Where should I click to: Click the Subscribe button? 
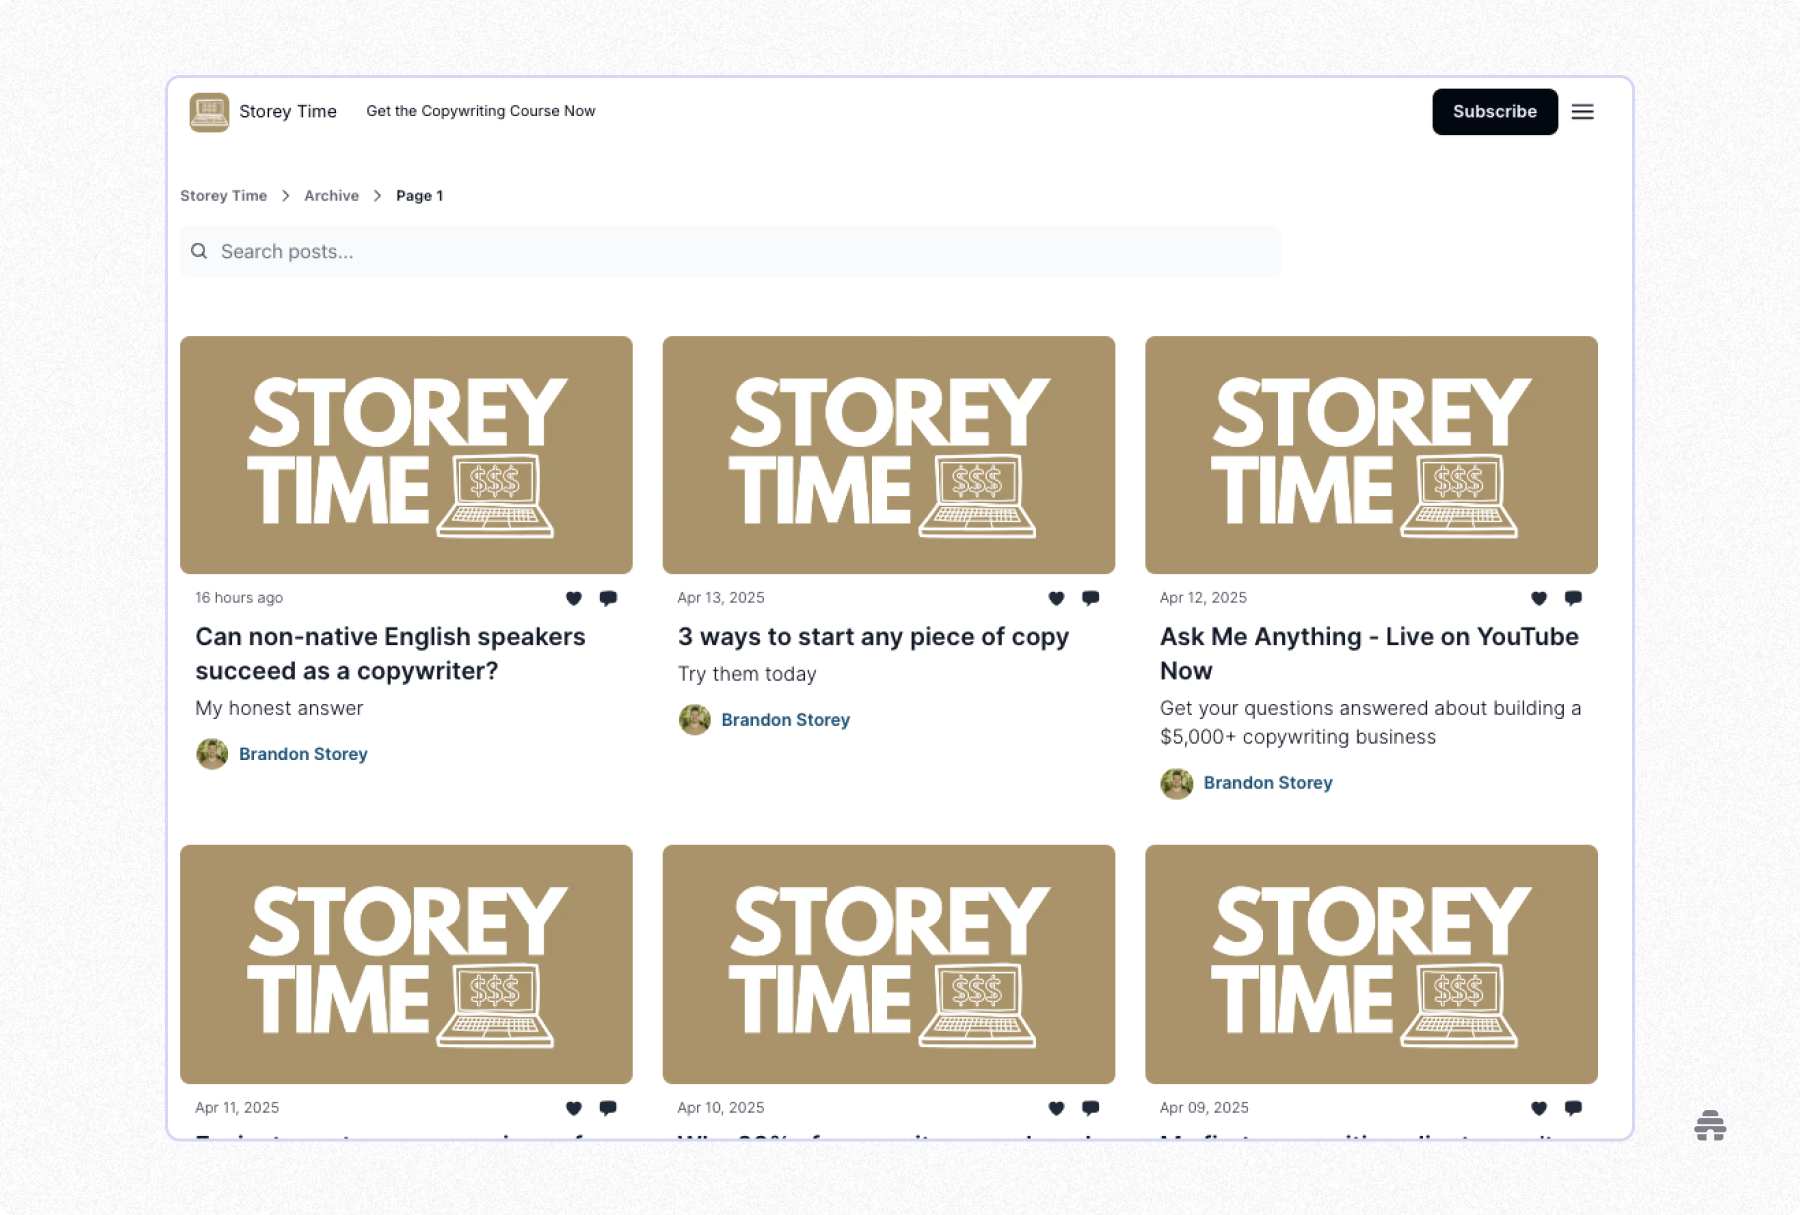(x=1494, y=112)
